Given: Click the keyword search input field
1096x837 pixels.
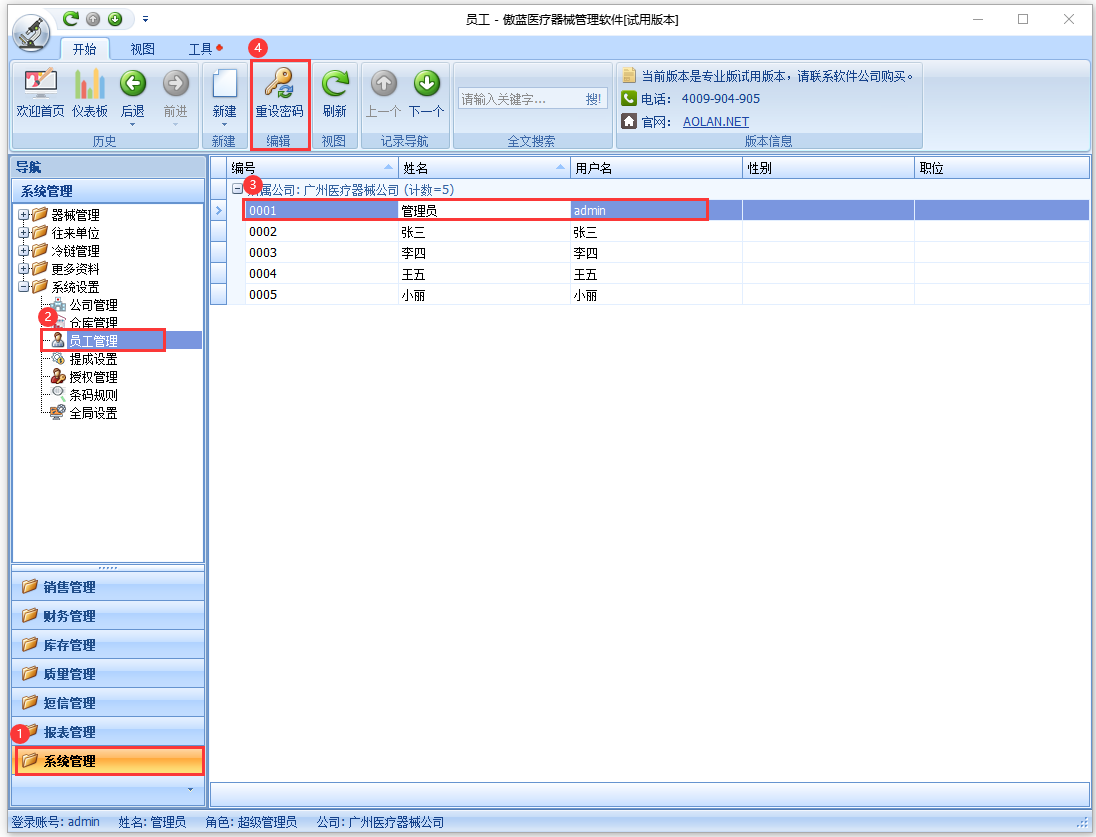Looking at the screenshot, I should pyautogui.click(x=518, y=99).
